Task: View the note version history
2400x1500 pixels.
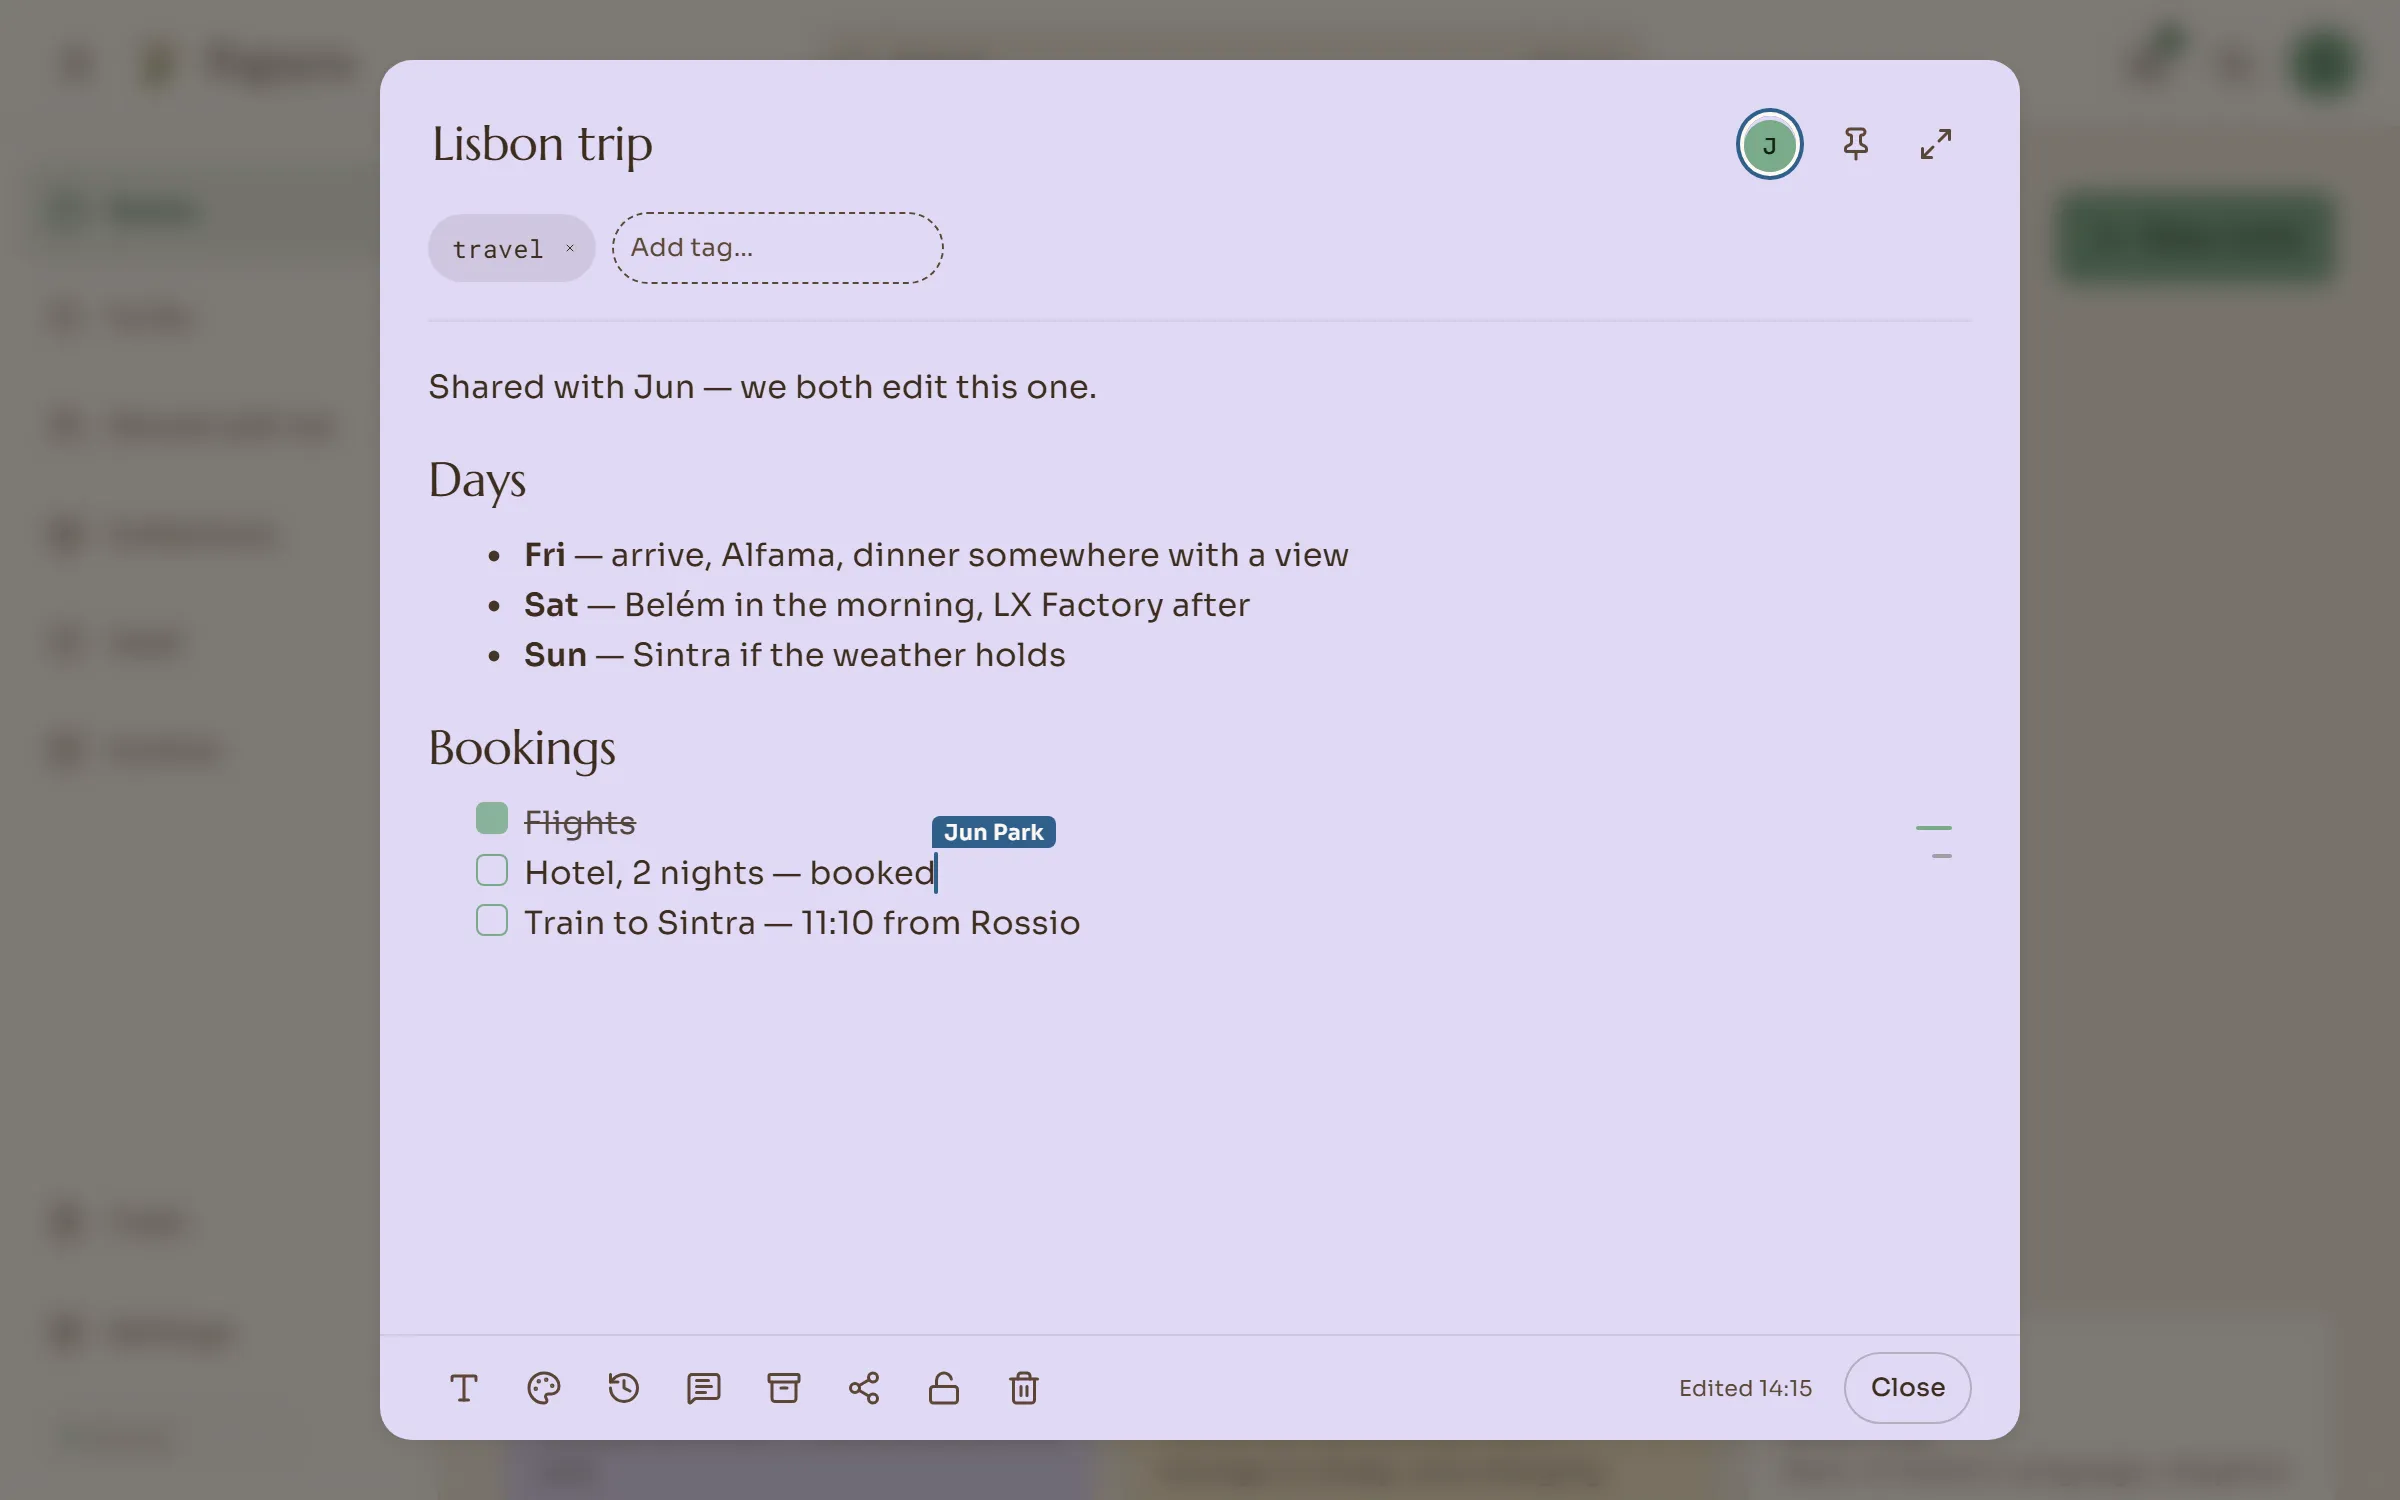Action: click(x=624, y=1388)
